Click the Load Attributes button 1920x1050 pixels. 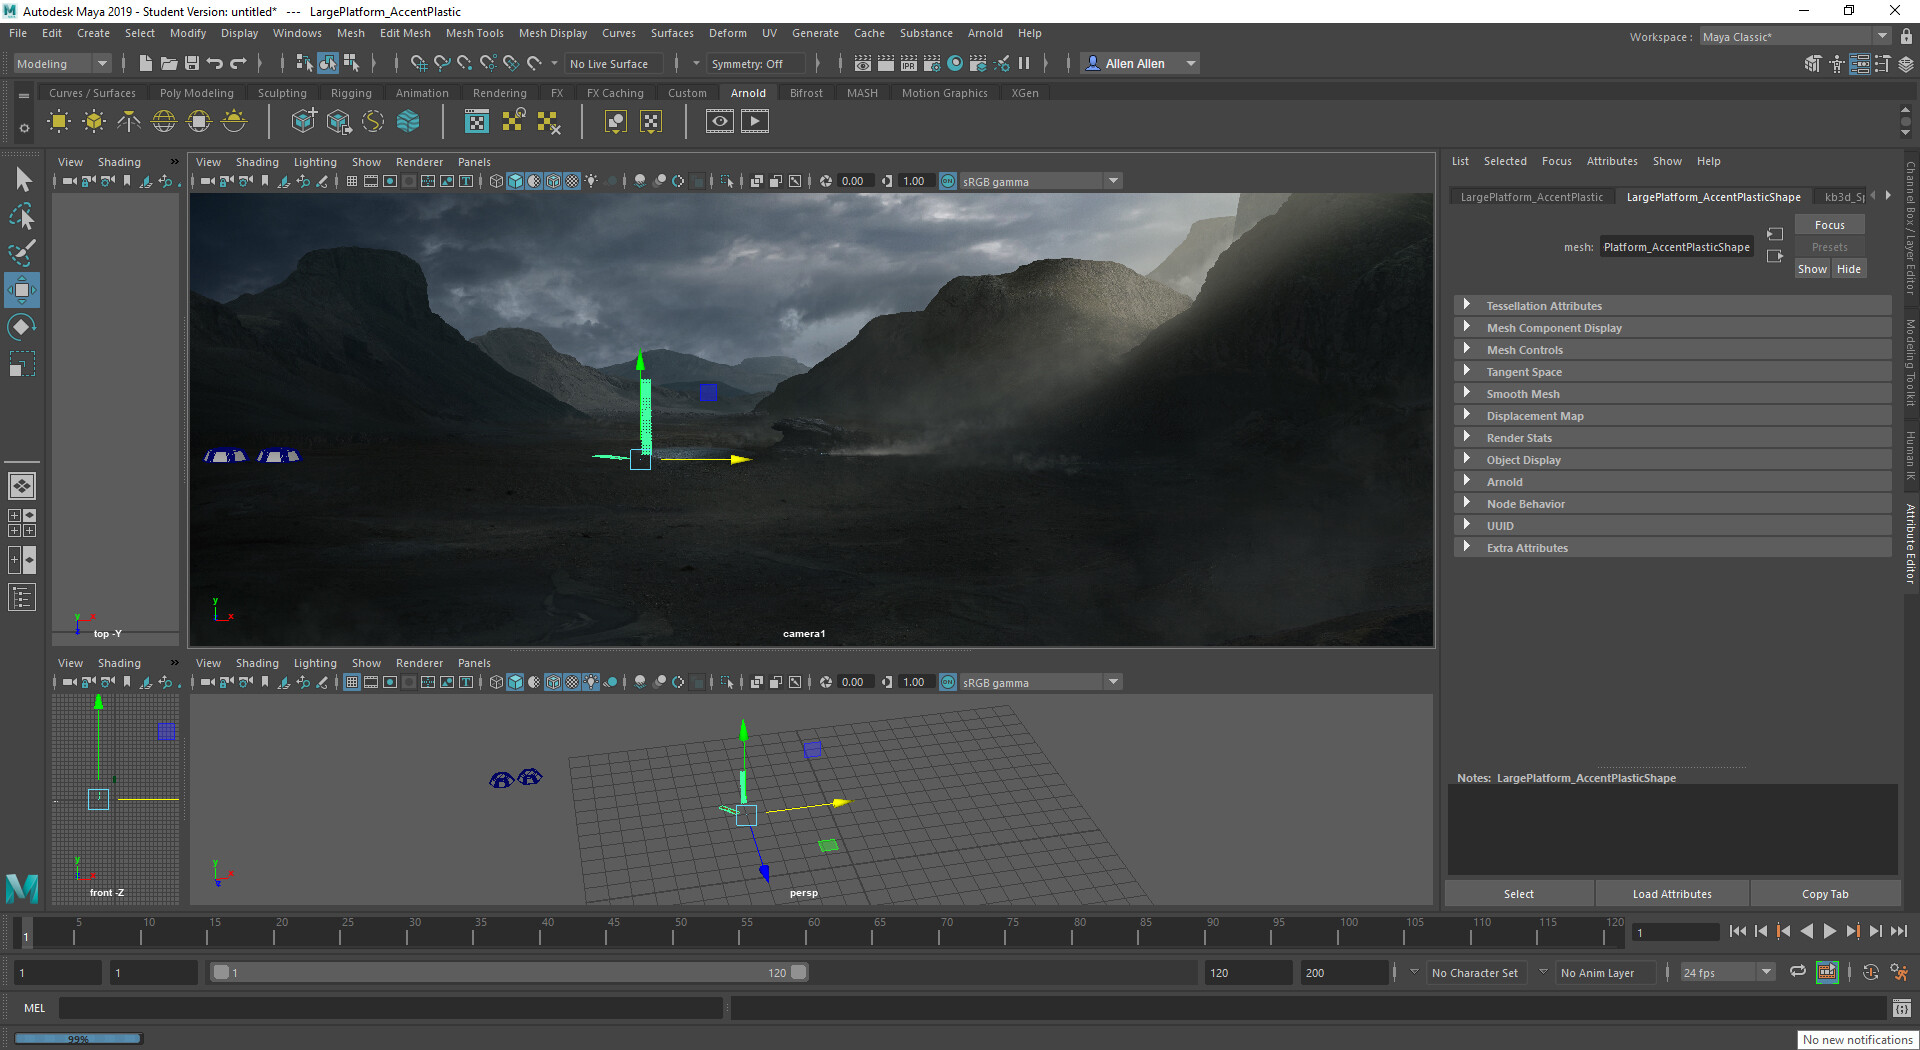coord(1672,894)
